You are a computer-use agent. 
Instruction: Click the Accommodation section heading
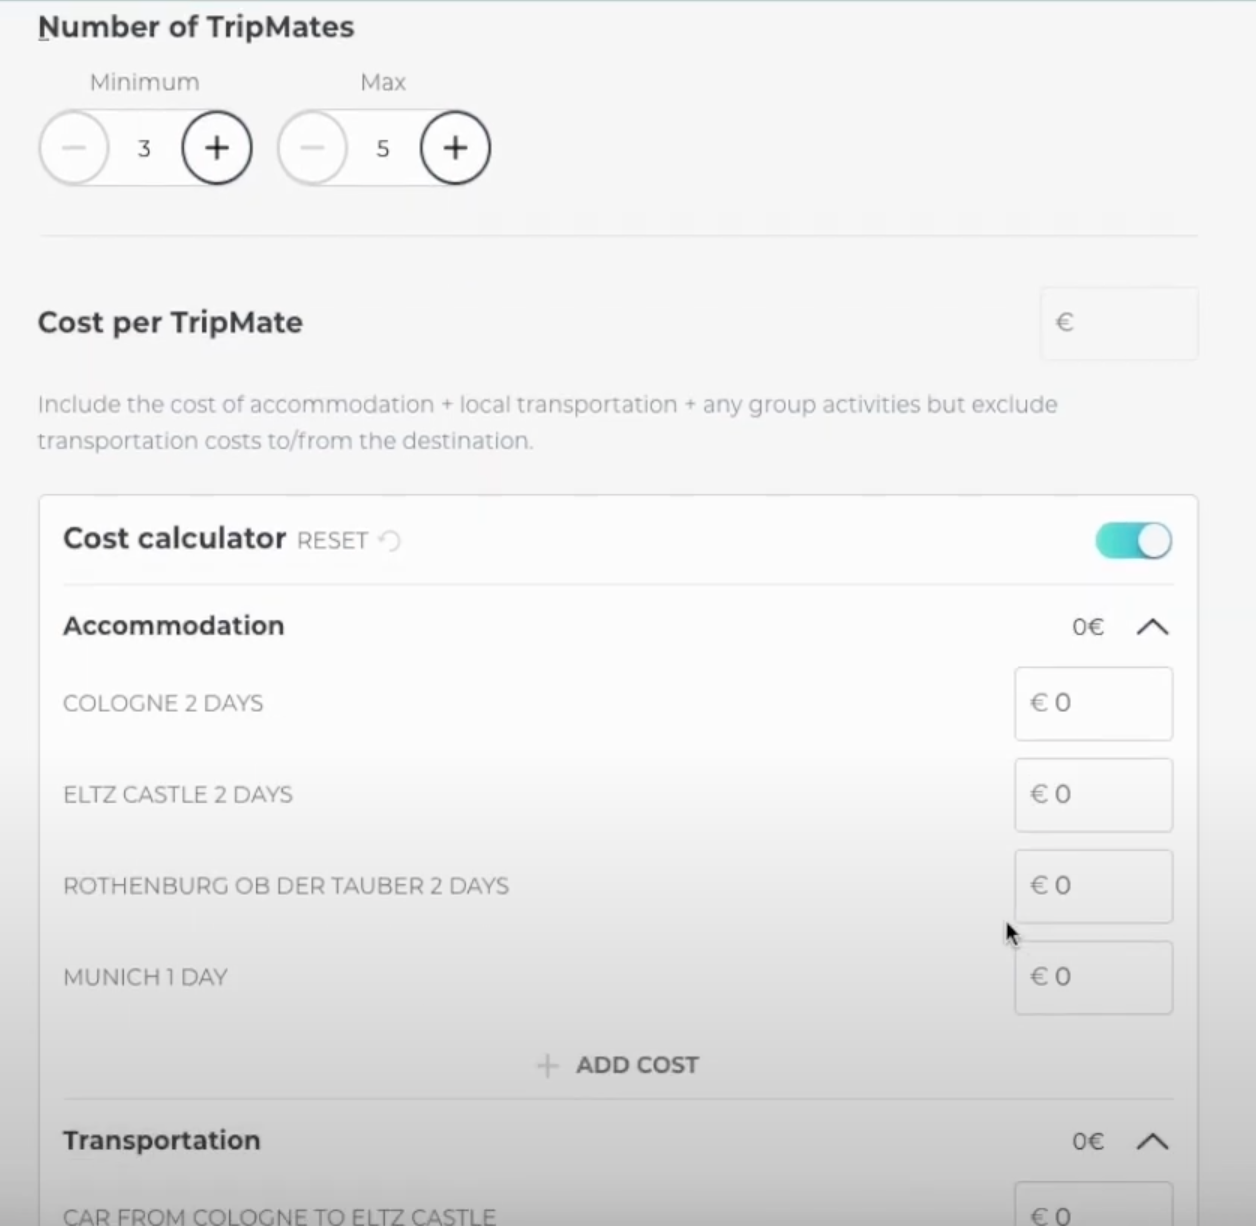174,626
